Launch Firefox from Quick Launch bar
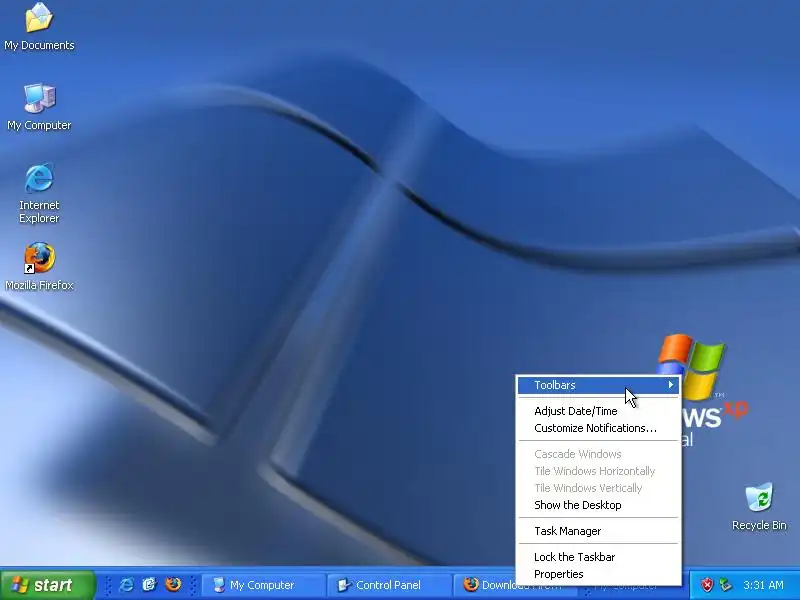Viewport: 800px width, 600px height. (173, 584)
